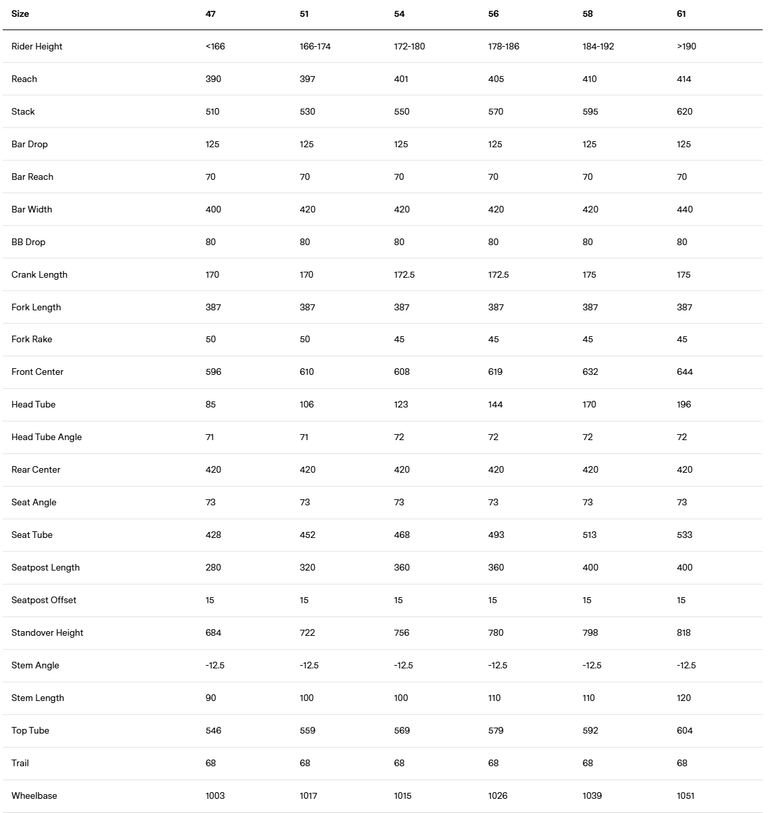770x813 pixels.
Task: Click the Crank Length row label
Action: 40,275
